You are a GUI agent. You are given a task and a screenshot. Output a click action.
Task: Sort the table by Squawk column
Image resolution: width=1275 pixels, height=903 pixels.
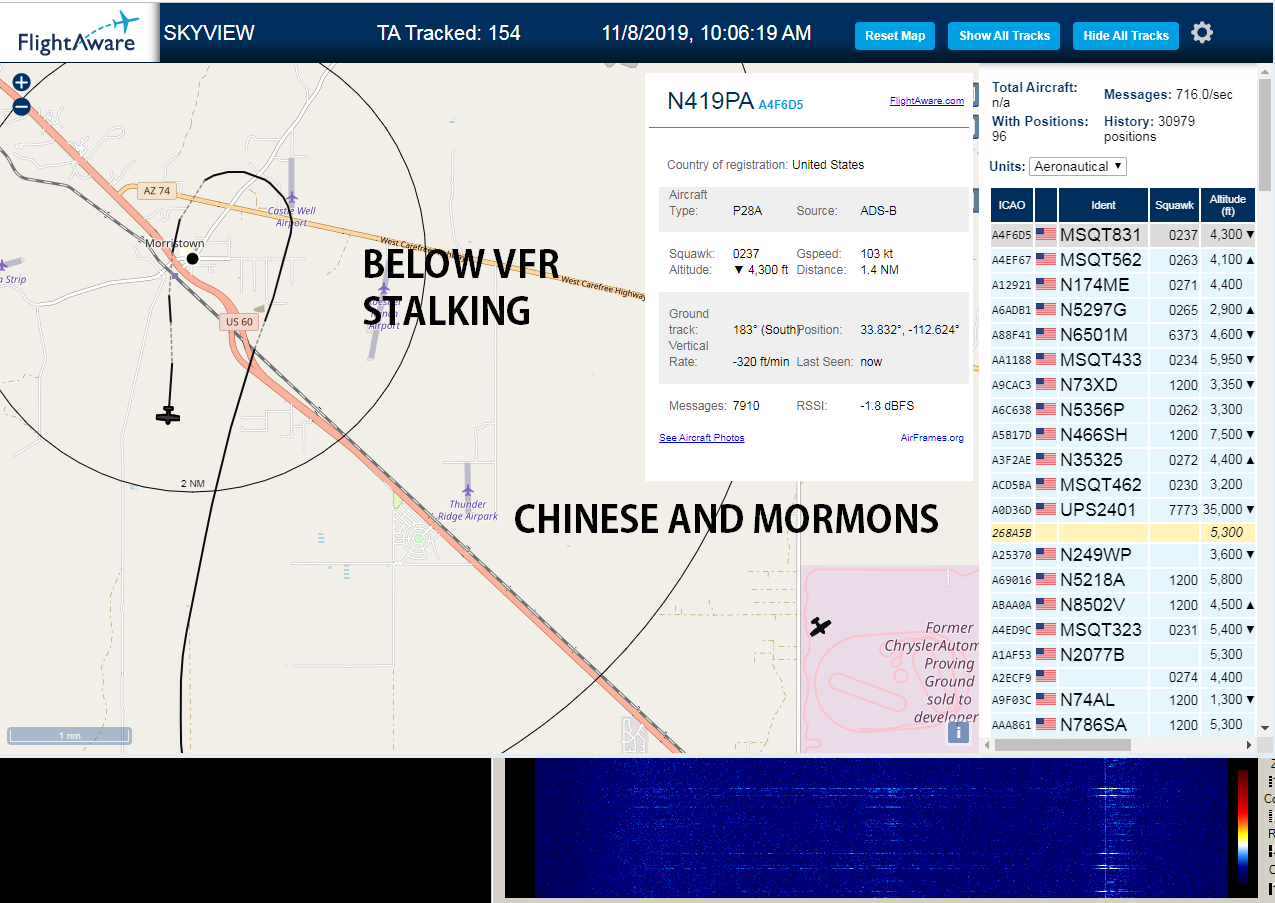point(1174,205)
